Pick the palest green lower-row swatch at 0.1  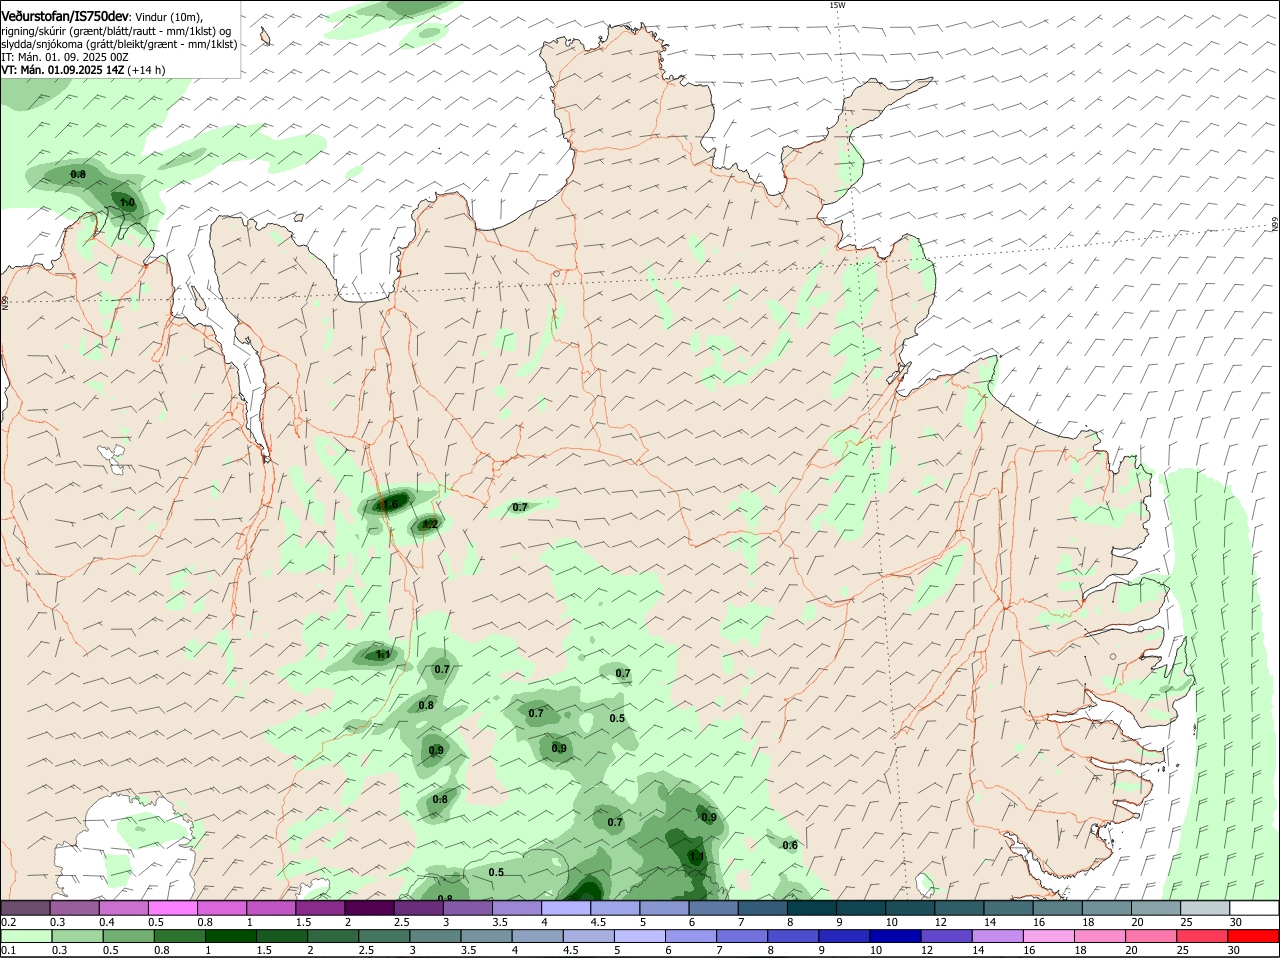pos(26,937)
